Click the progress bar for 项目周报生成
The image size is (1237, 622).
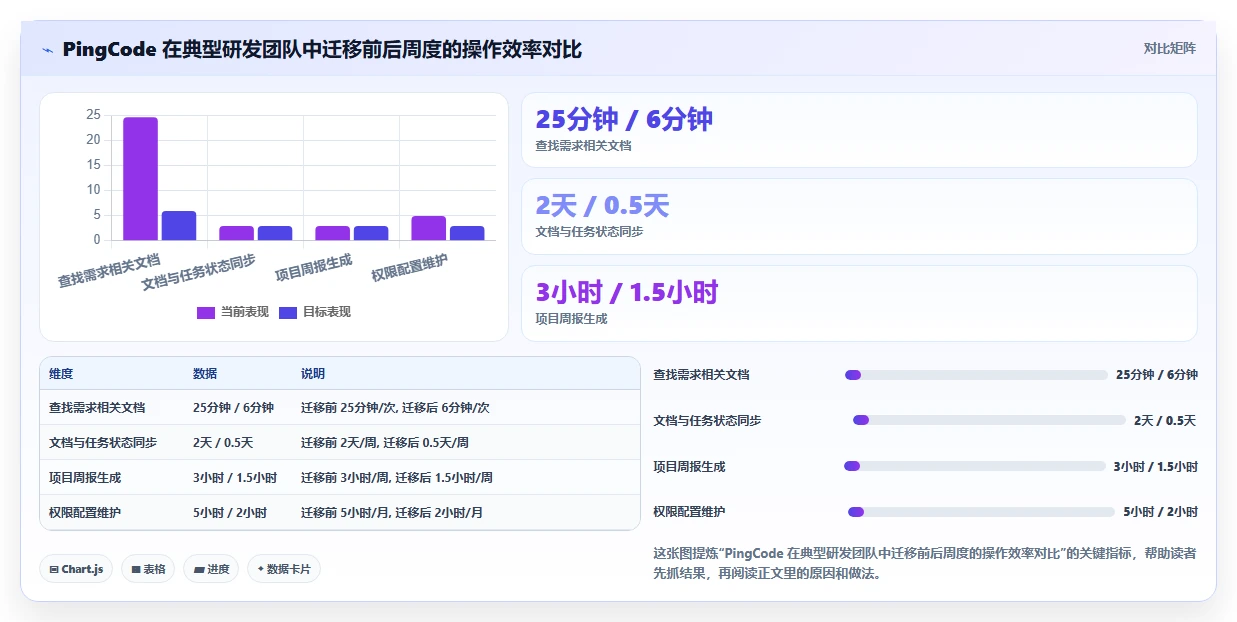coord(974,466)
